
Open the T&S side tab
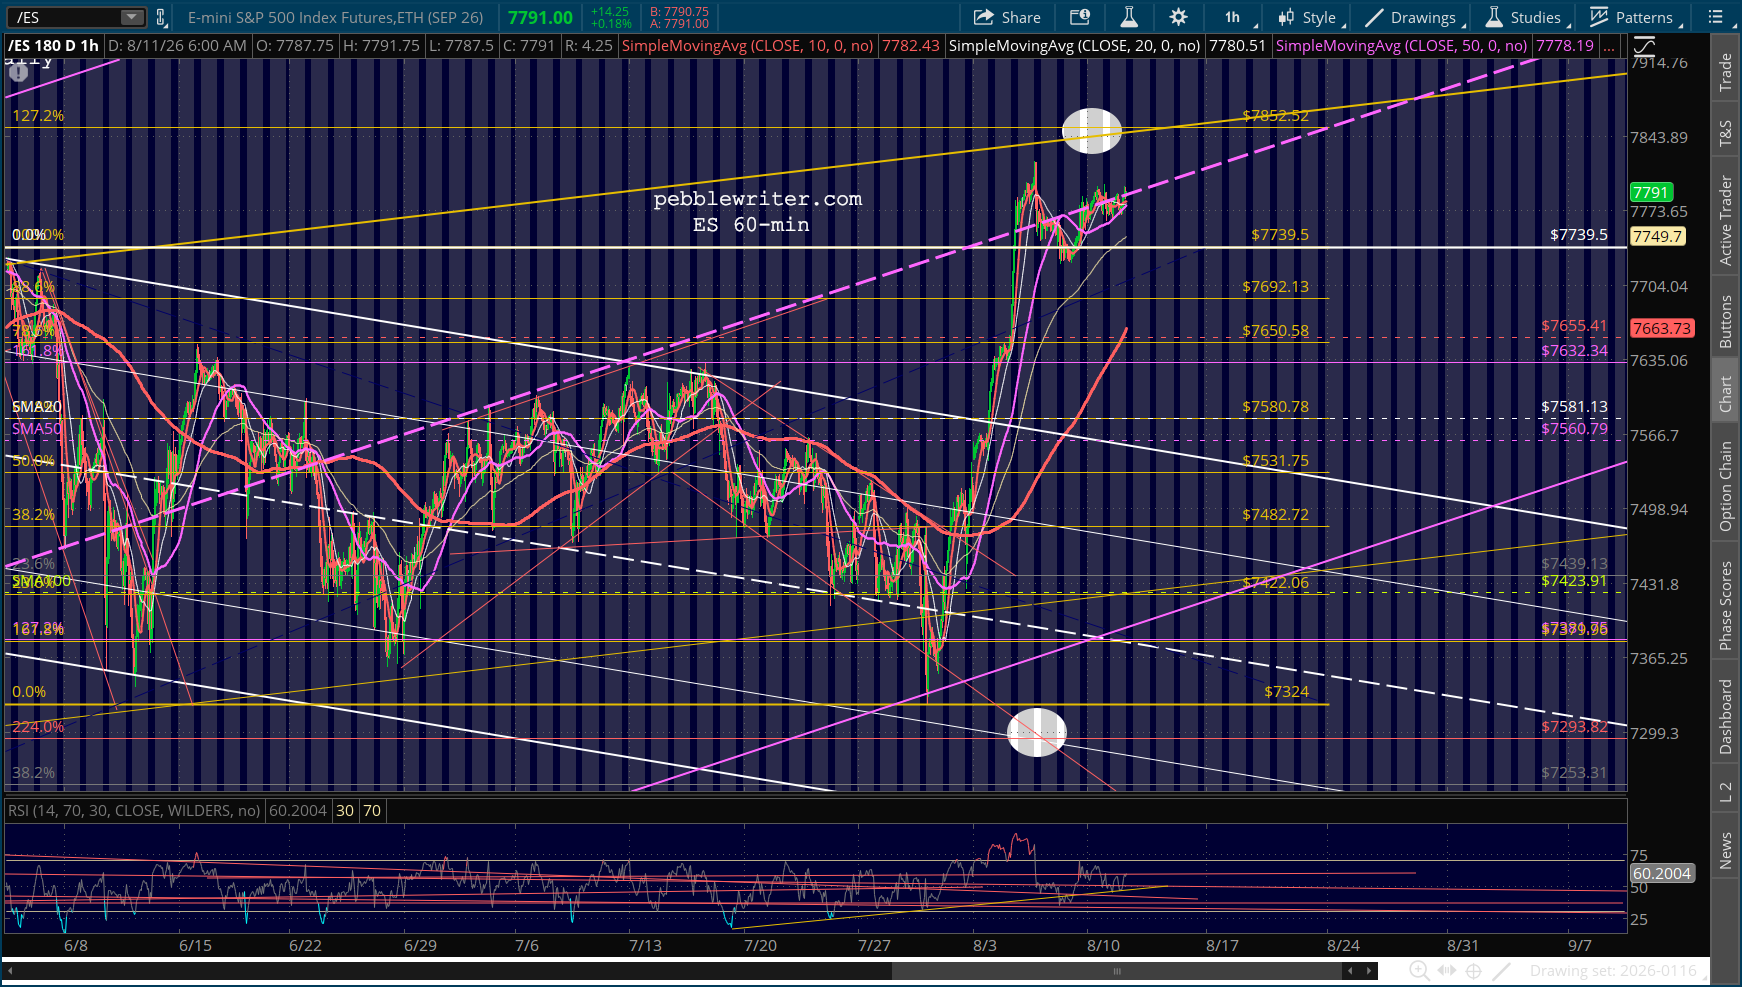pyautogui.click(x=1725, y=133)
